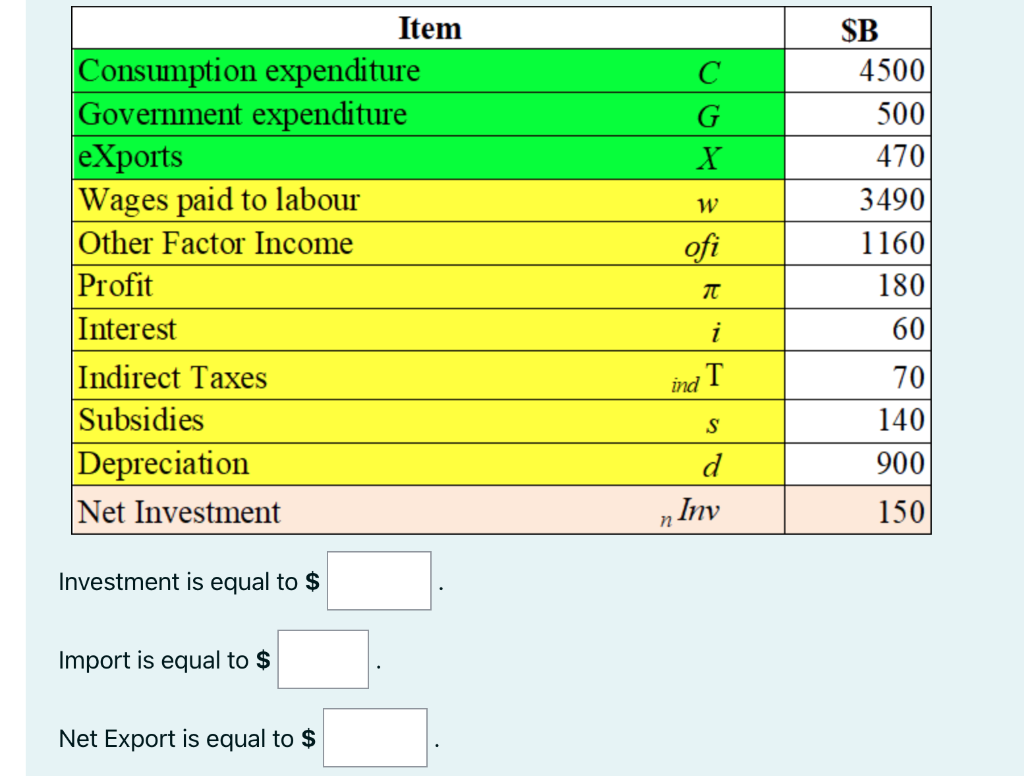Viewport: 1024px width, 776px height.
Task: Select the Wages paid to labour row
Action: click(x=300, y=200)
